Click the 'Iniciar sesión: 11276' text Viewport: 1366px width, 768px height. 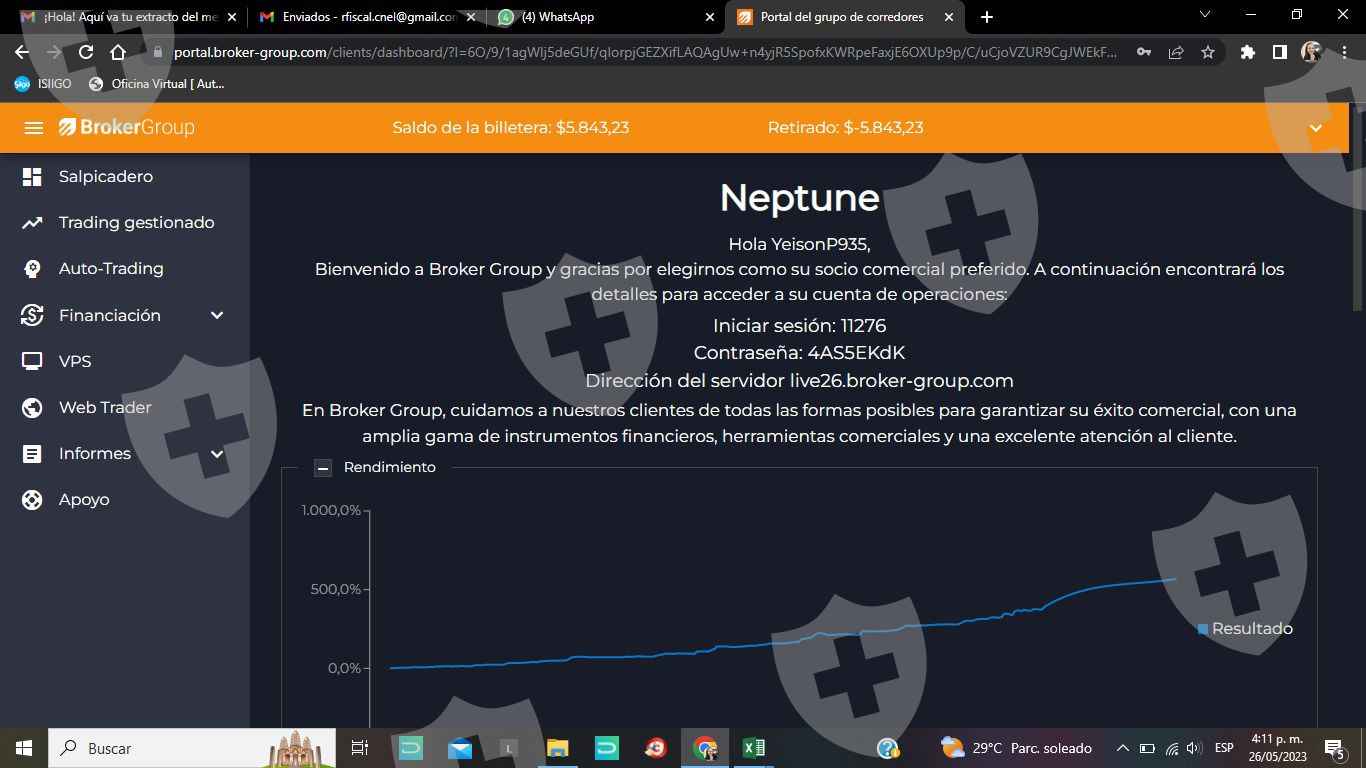pos(799,326)
